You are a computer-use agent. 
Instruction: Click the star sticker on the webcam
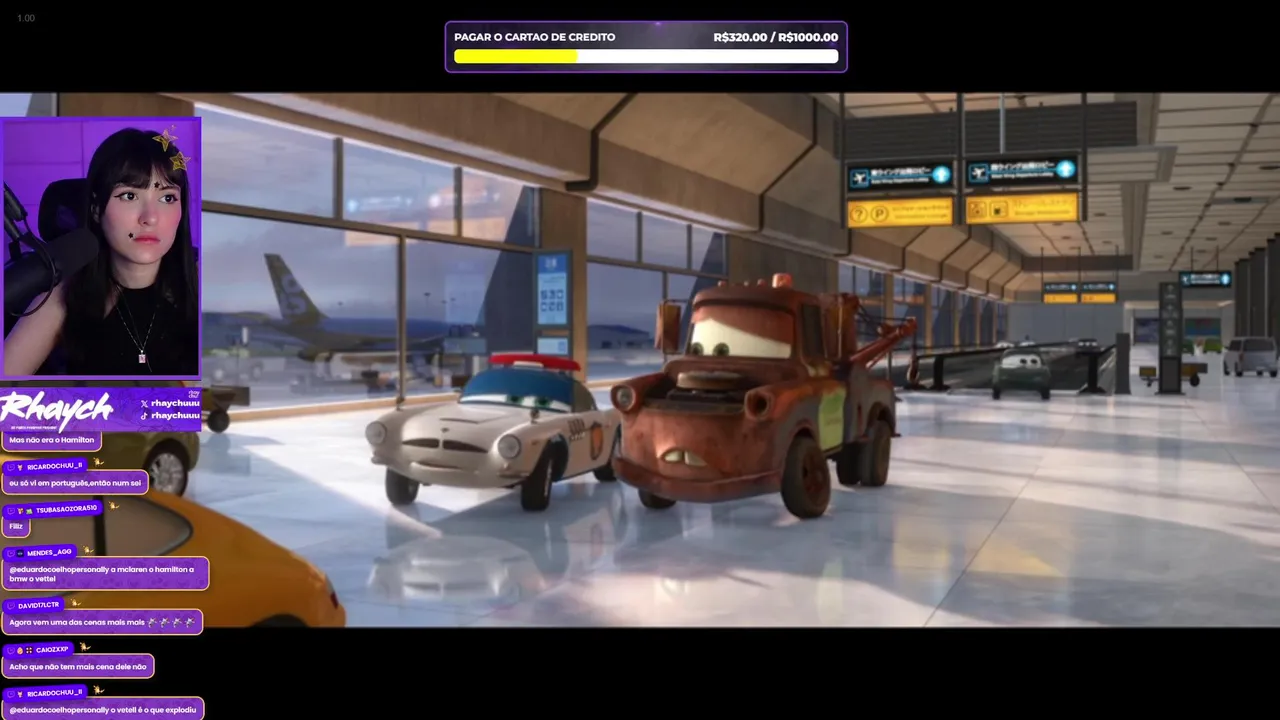[170, 148]
